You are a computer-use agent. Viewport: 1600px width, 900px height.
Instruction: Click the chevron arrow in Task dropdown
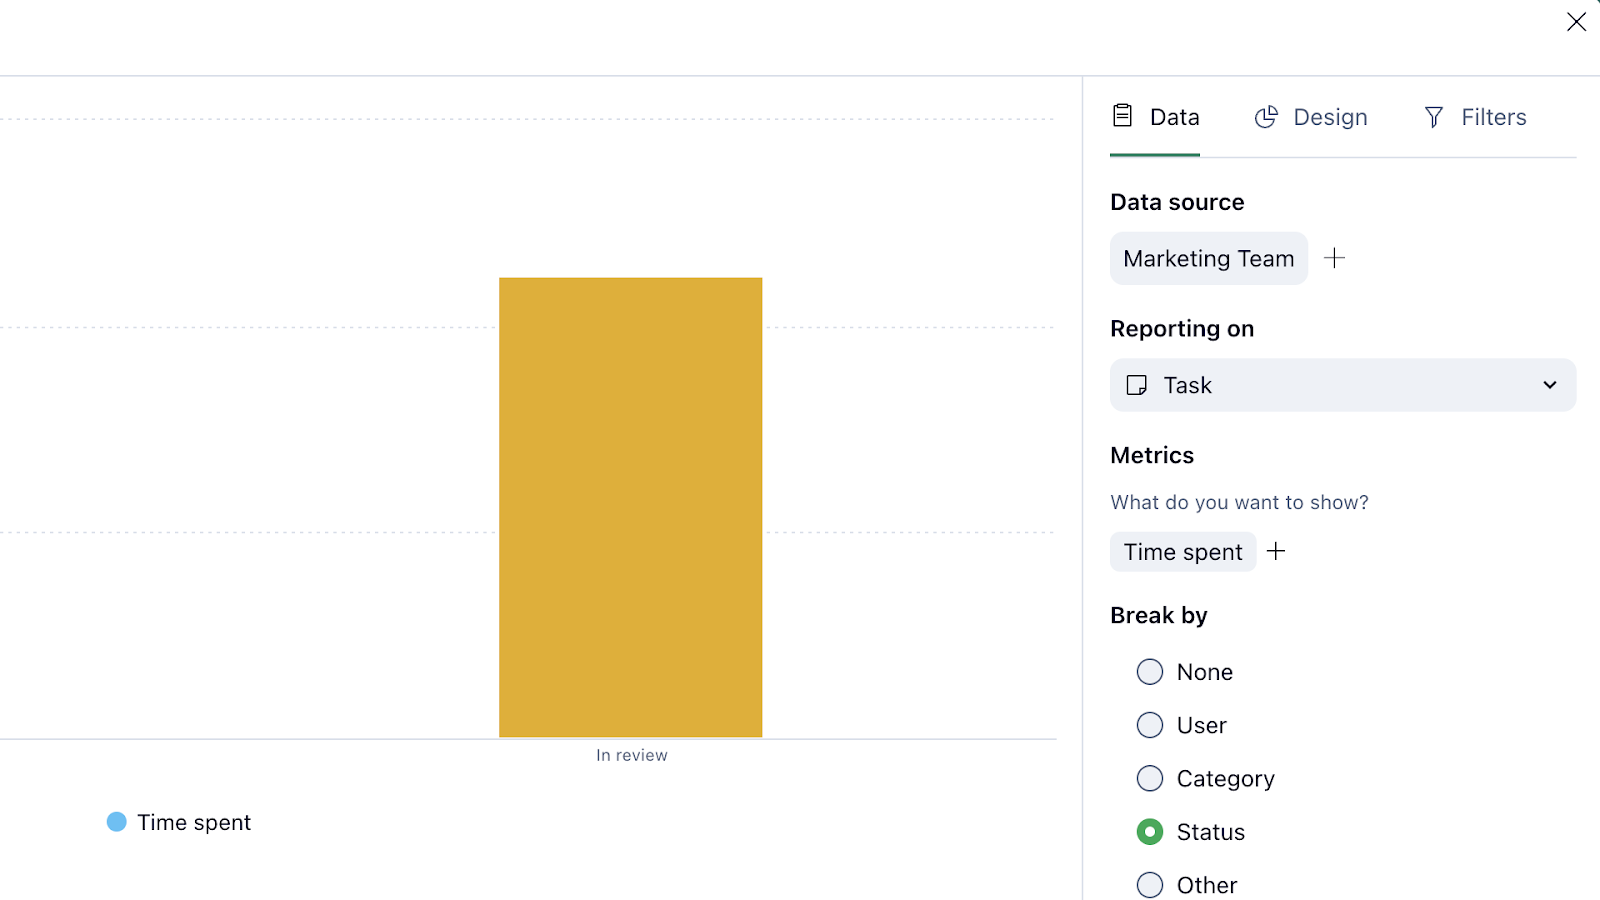(1550, 385)
